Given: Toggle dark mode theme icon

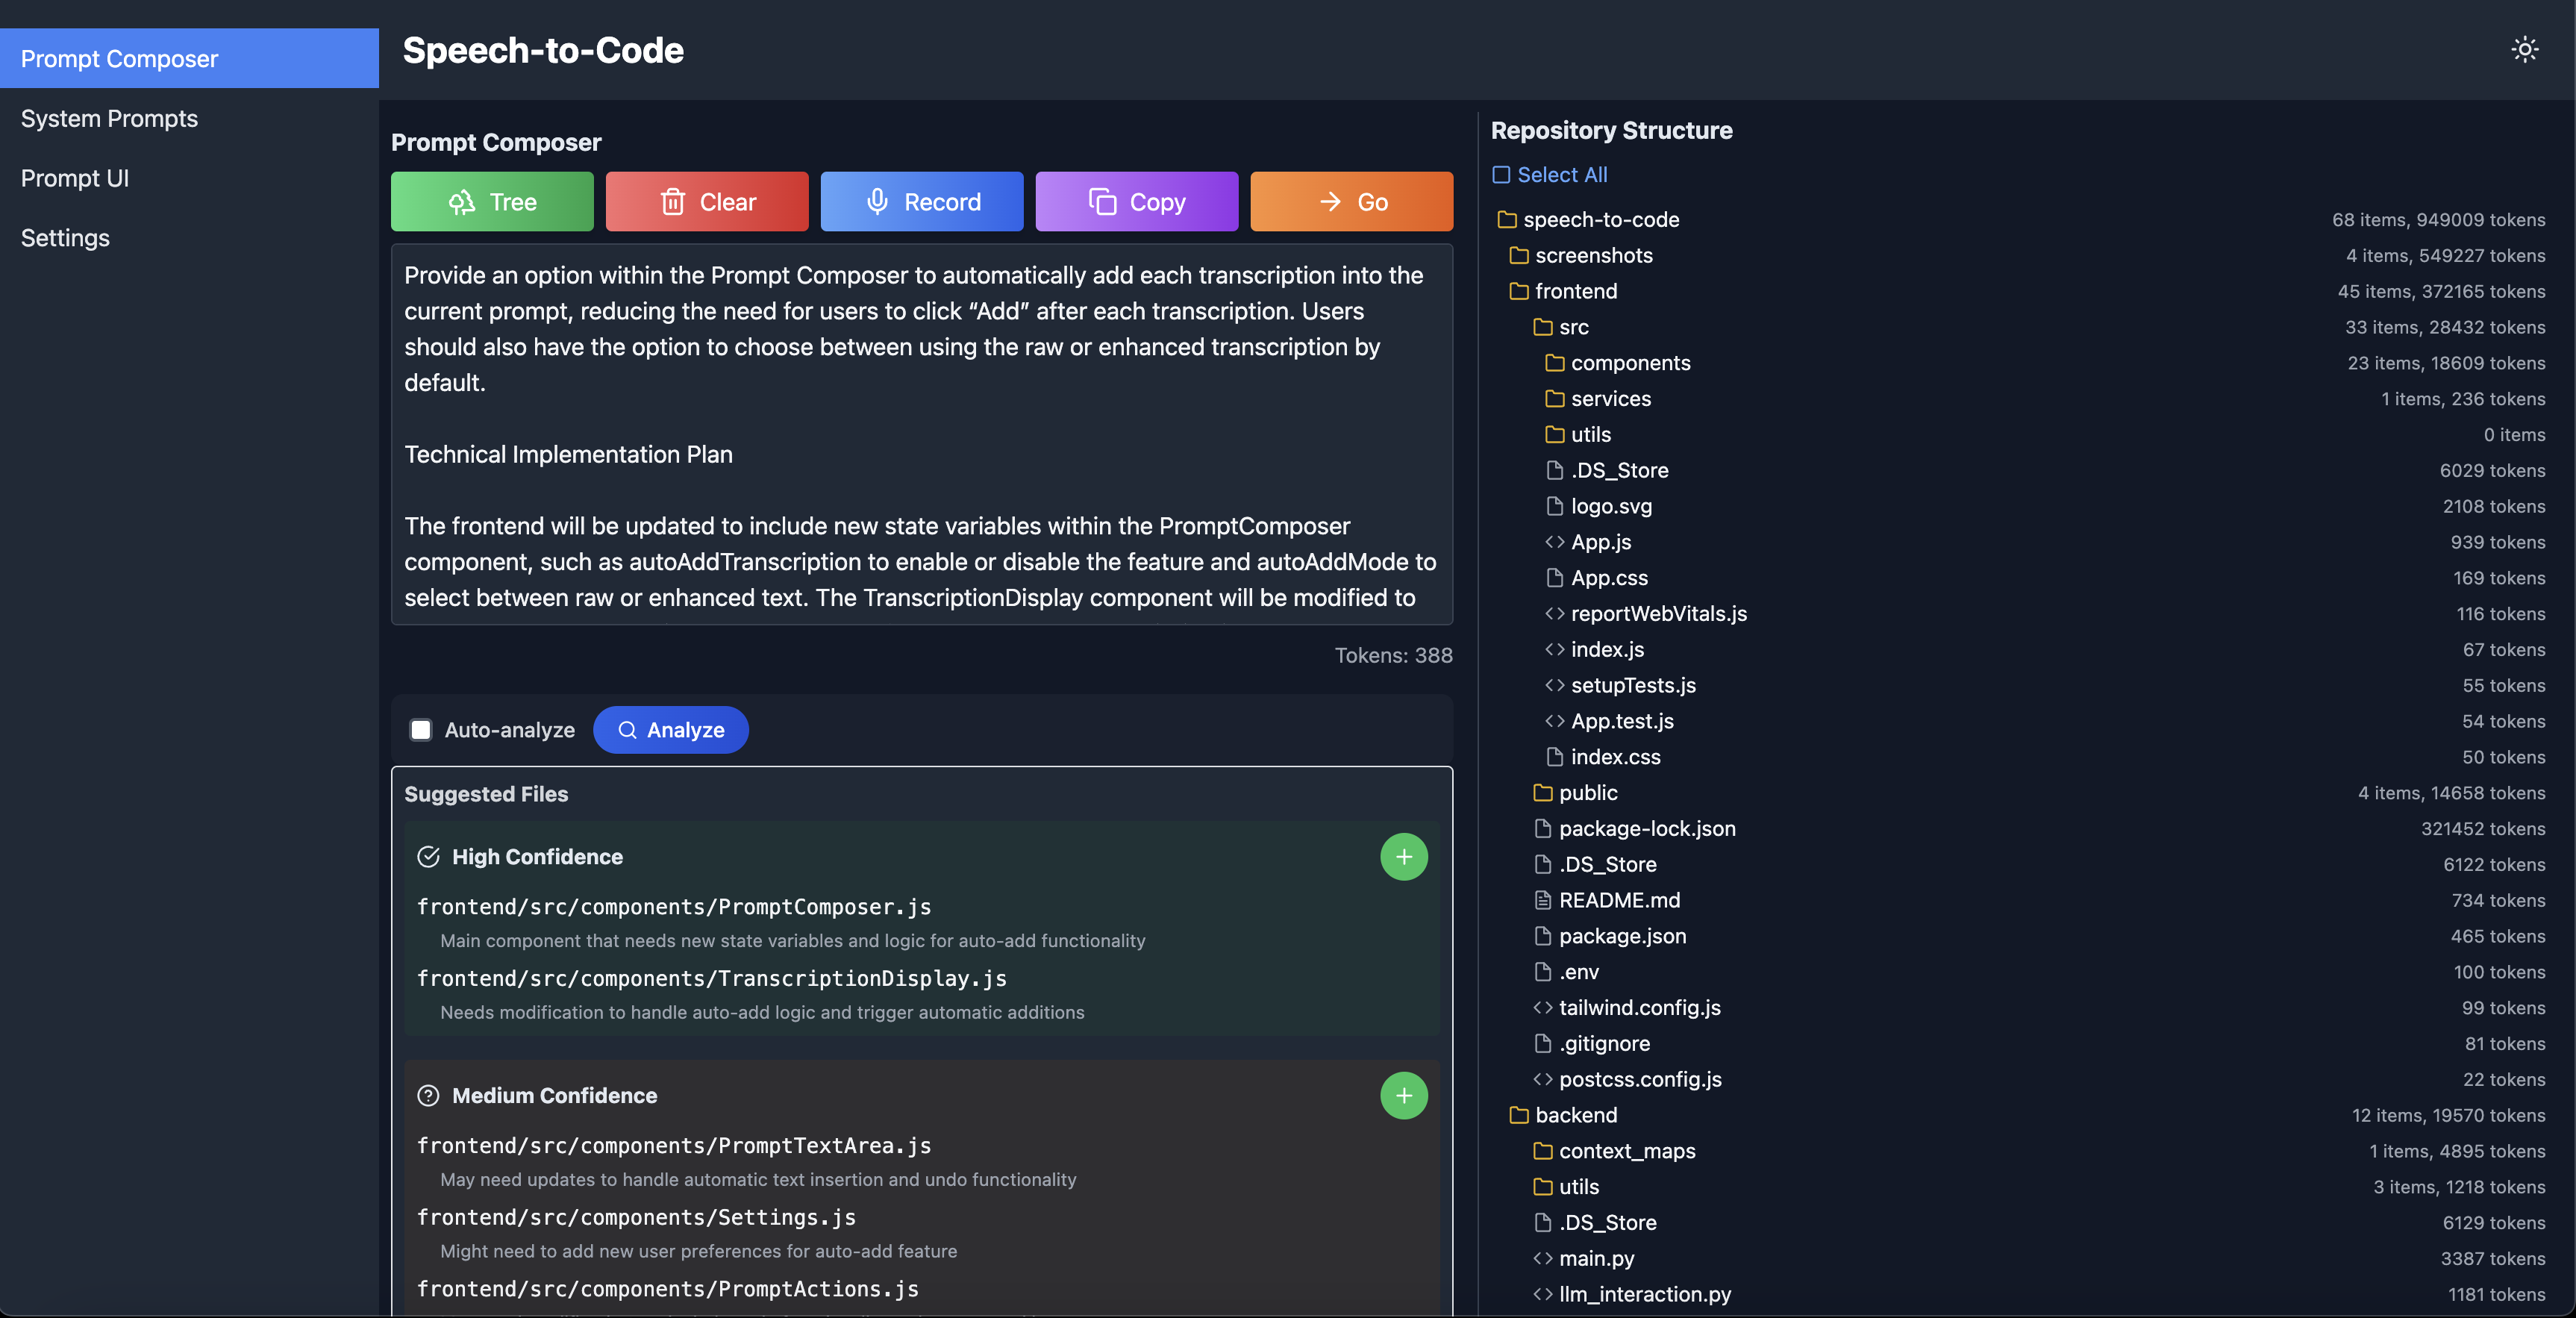Looking at the screenshot, I should 2525,49.
